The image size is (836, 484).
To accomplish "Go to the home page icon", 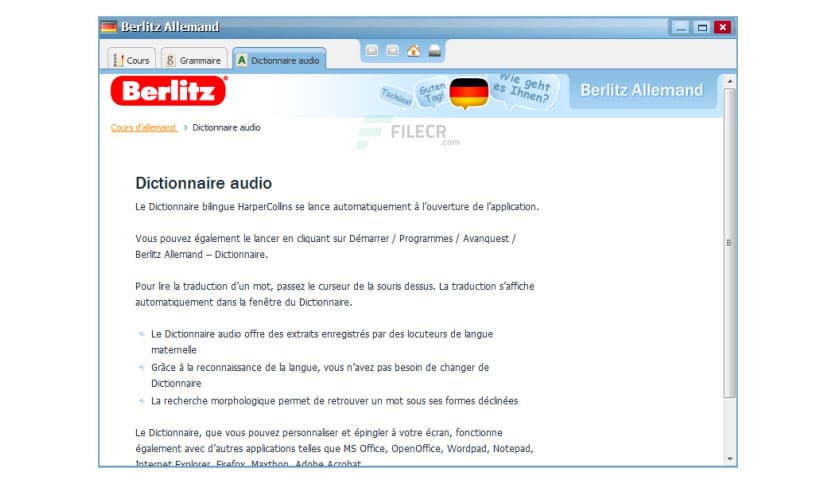I will [x=413, y=51].
